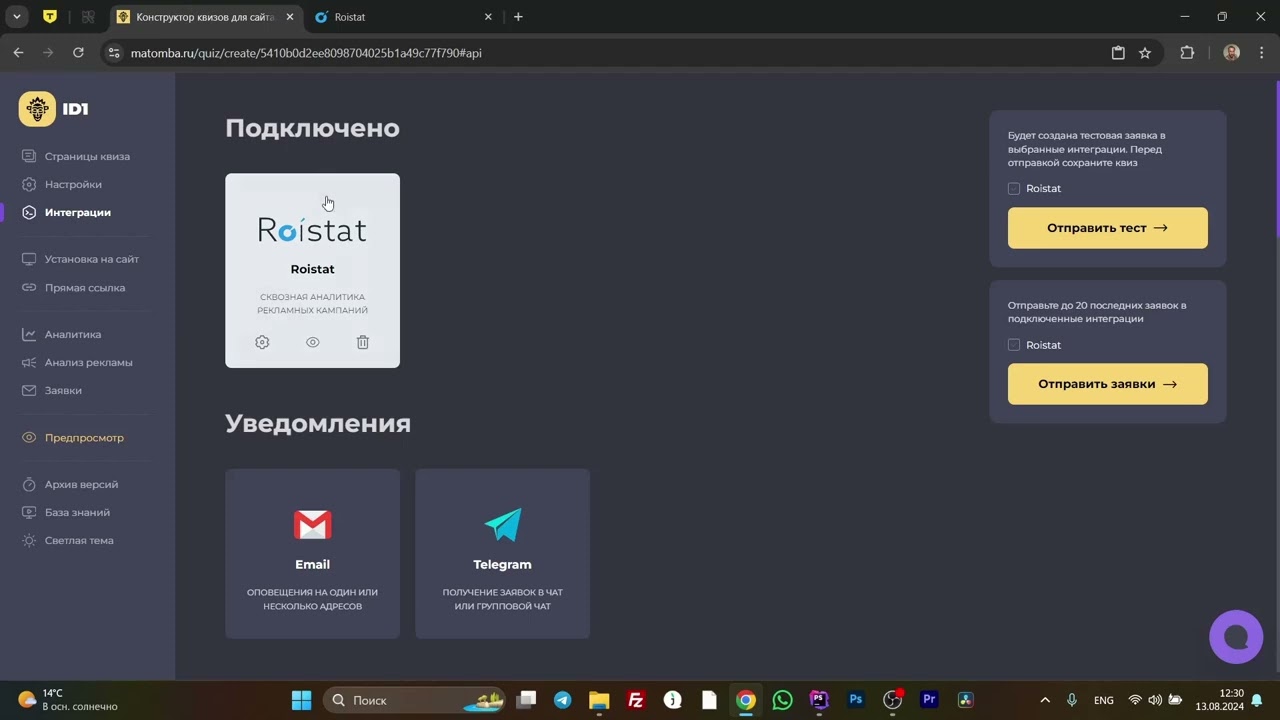This screenshot has width=1280, height=720.
Task: Open Страницы квиза in the sidebar
Action: click(87, 156)
